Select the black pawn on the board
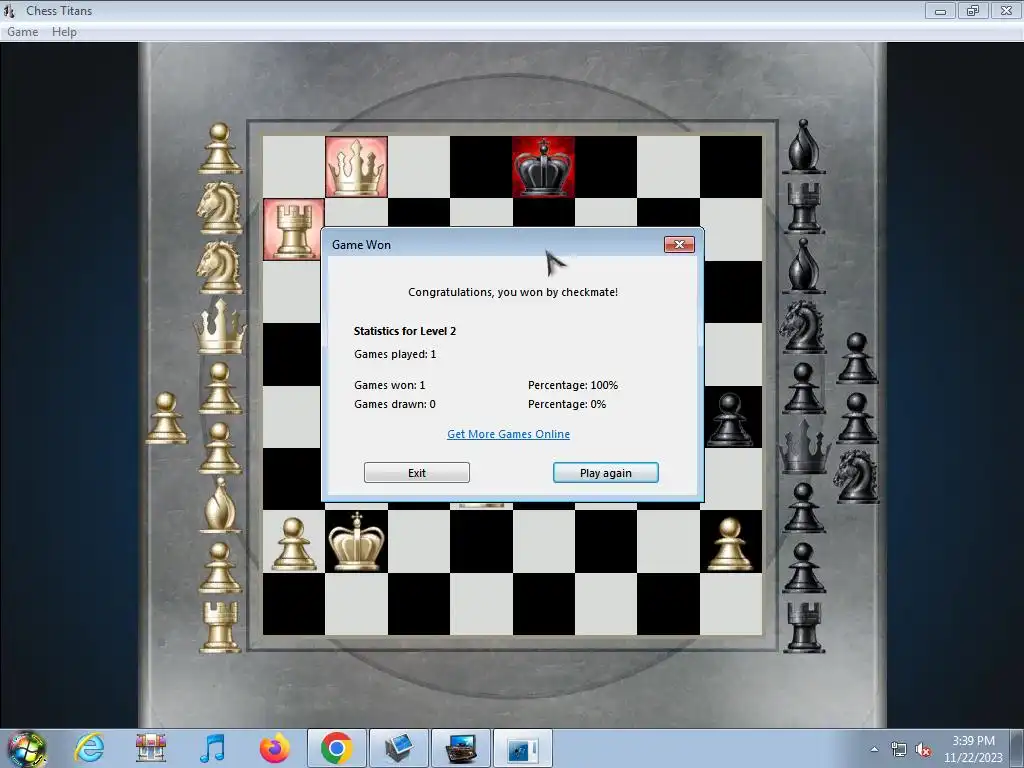 [x=730, y=420]
